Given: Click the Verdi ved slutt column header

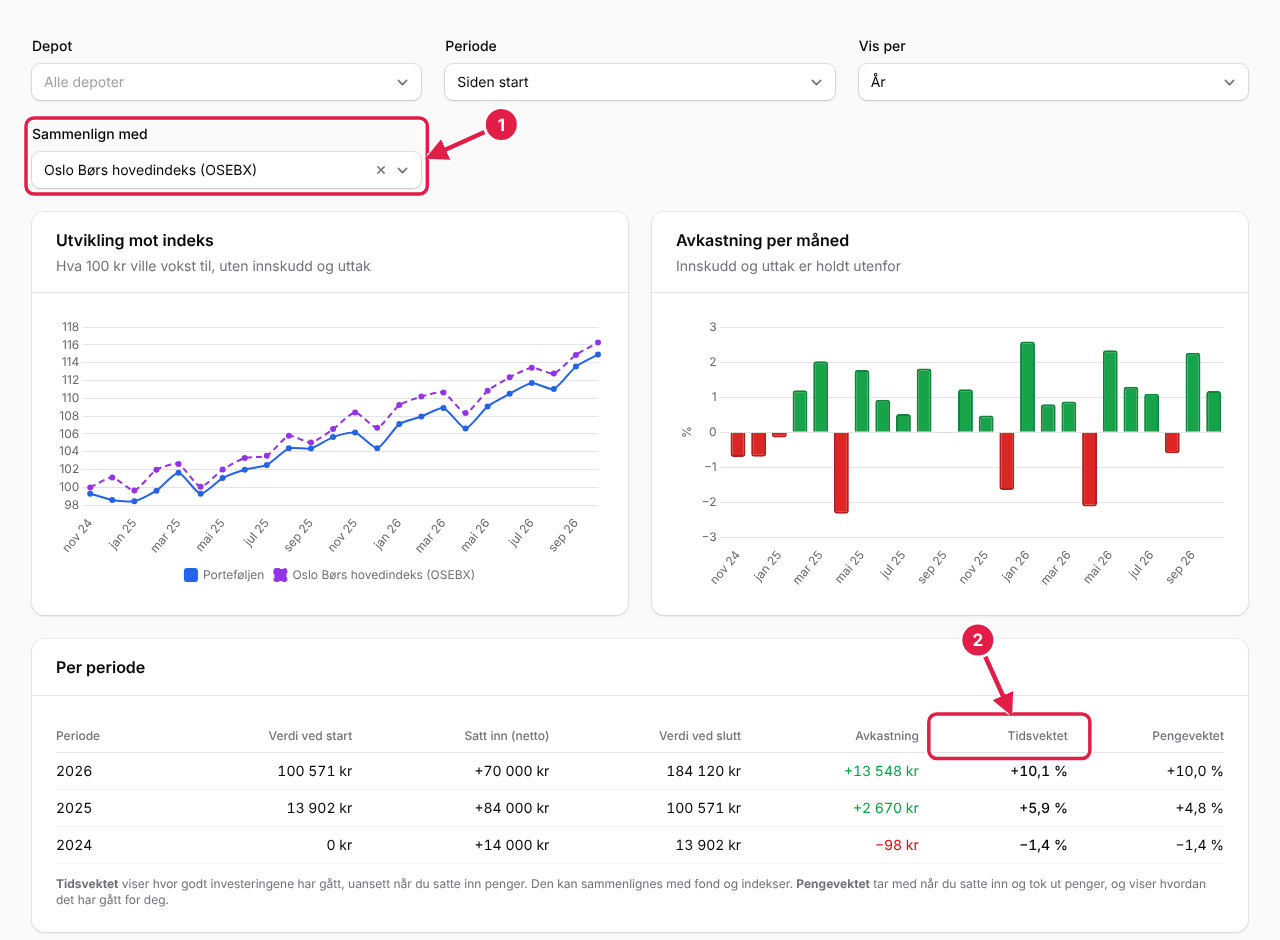Looking at the screenshot, I should click(x=700, y=736).
